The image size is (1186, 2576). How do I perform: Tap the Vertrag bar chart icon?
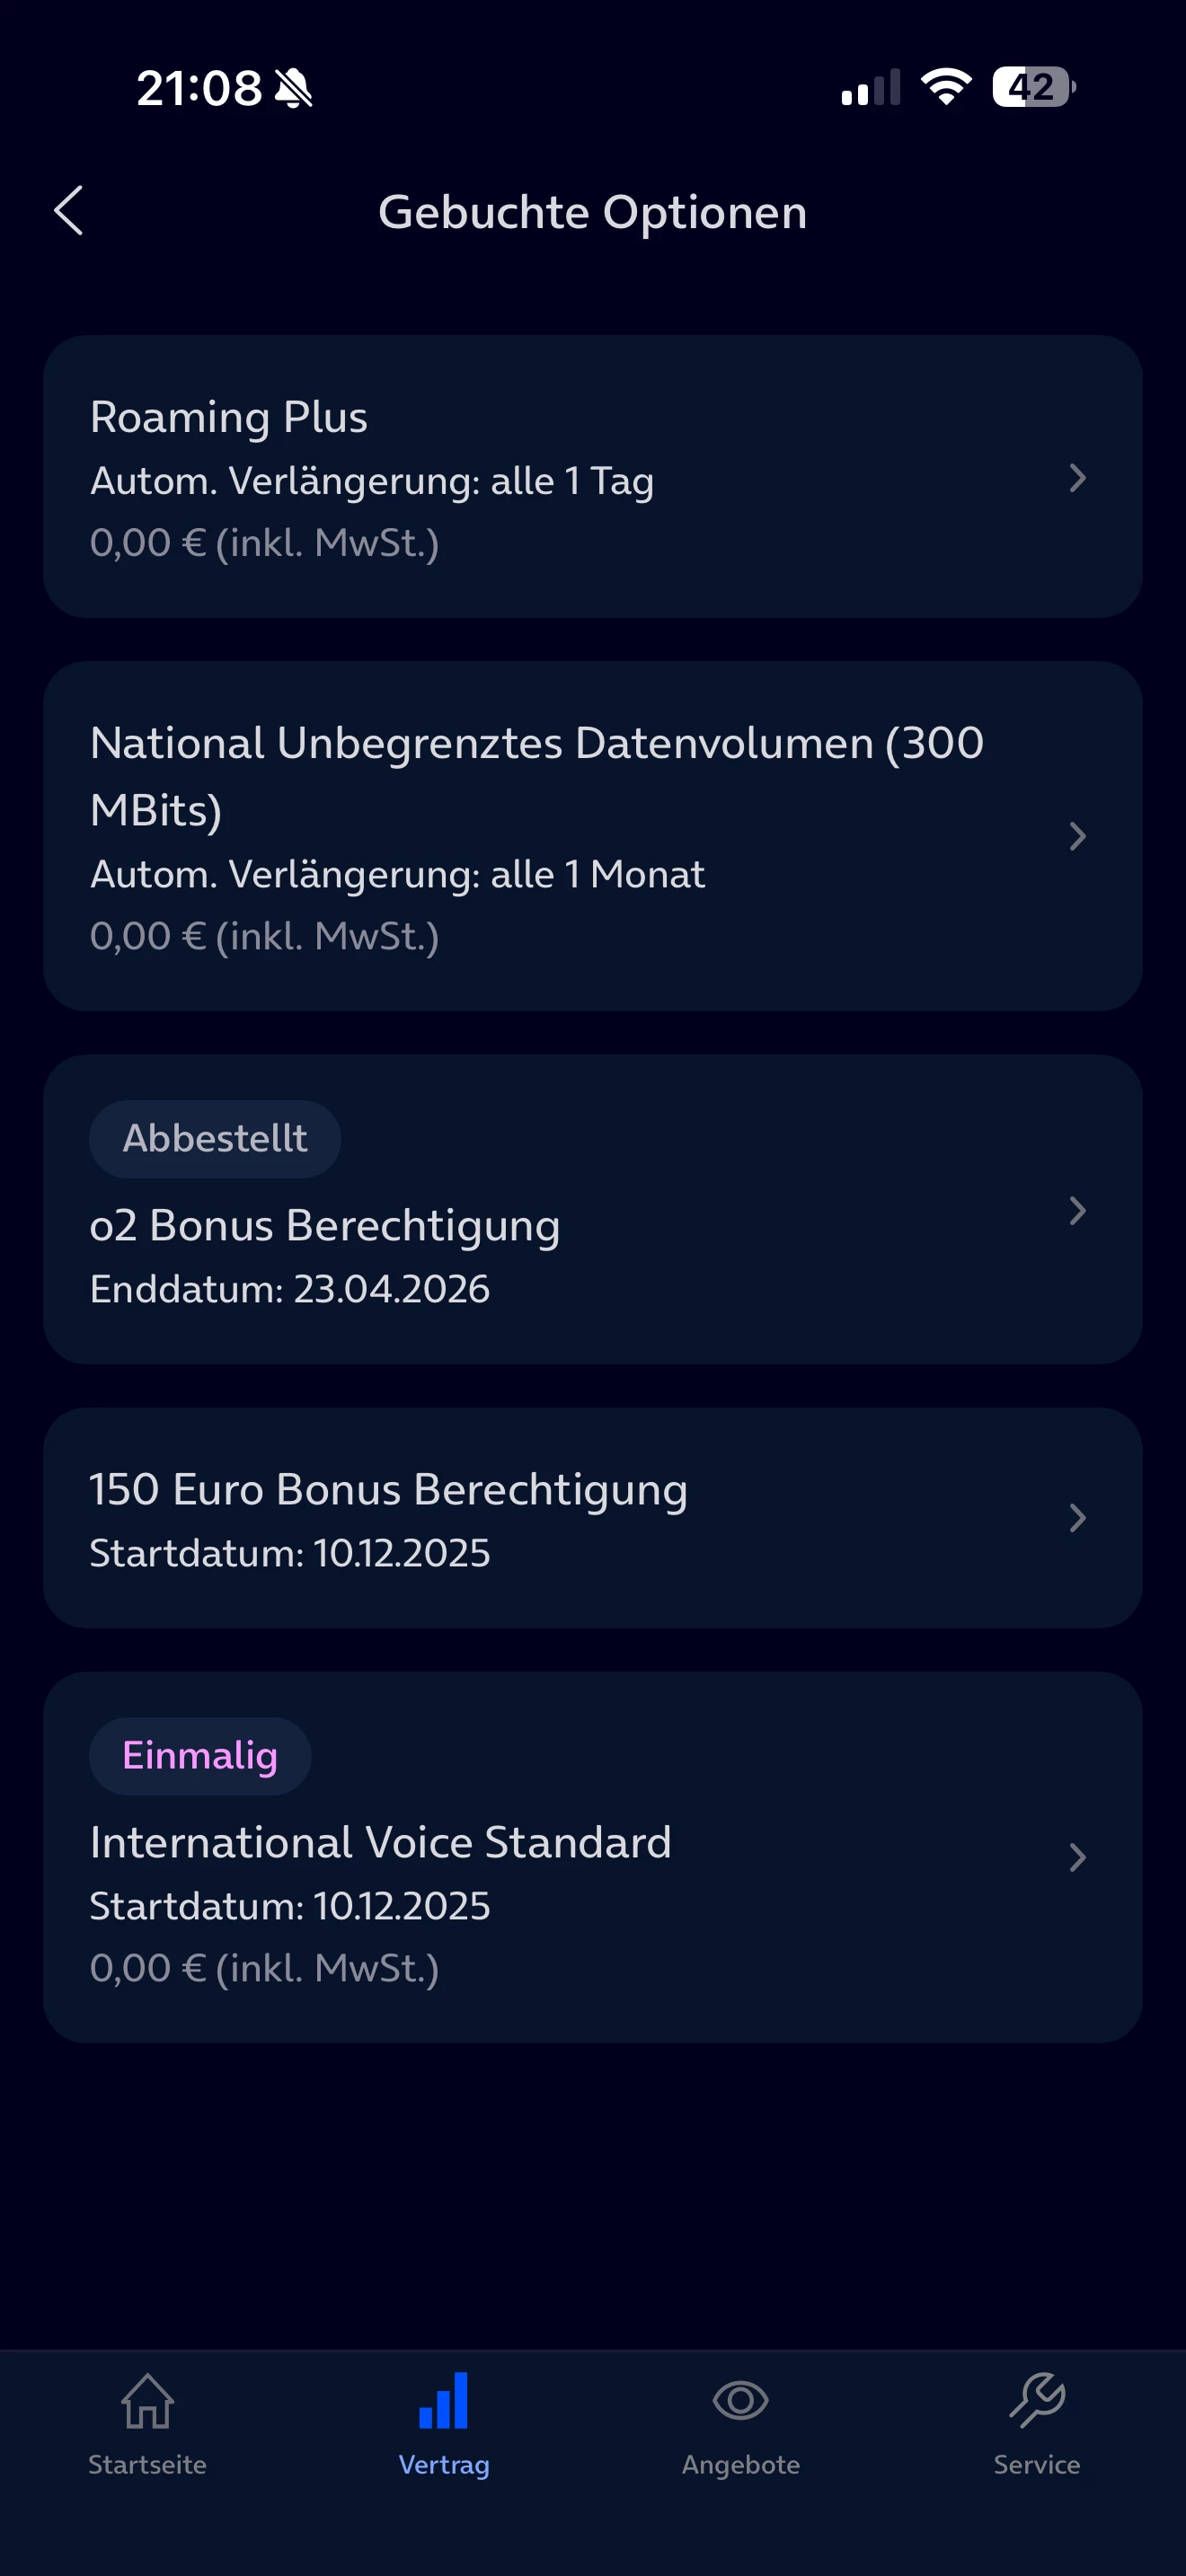pyautogui.click(x=444, y=2400)
